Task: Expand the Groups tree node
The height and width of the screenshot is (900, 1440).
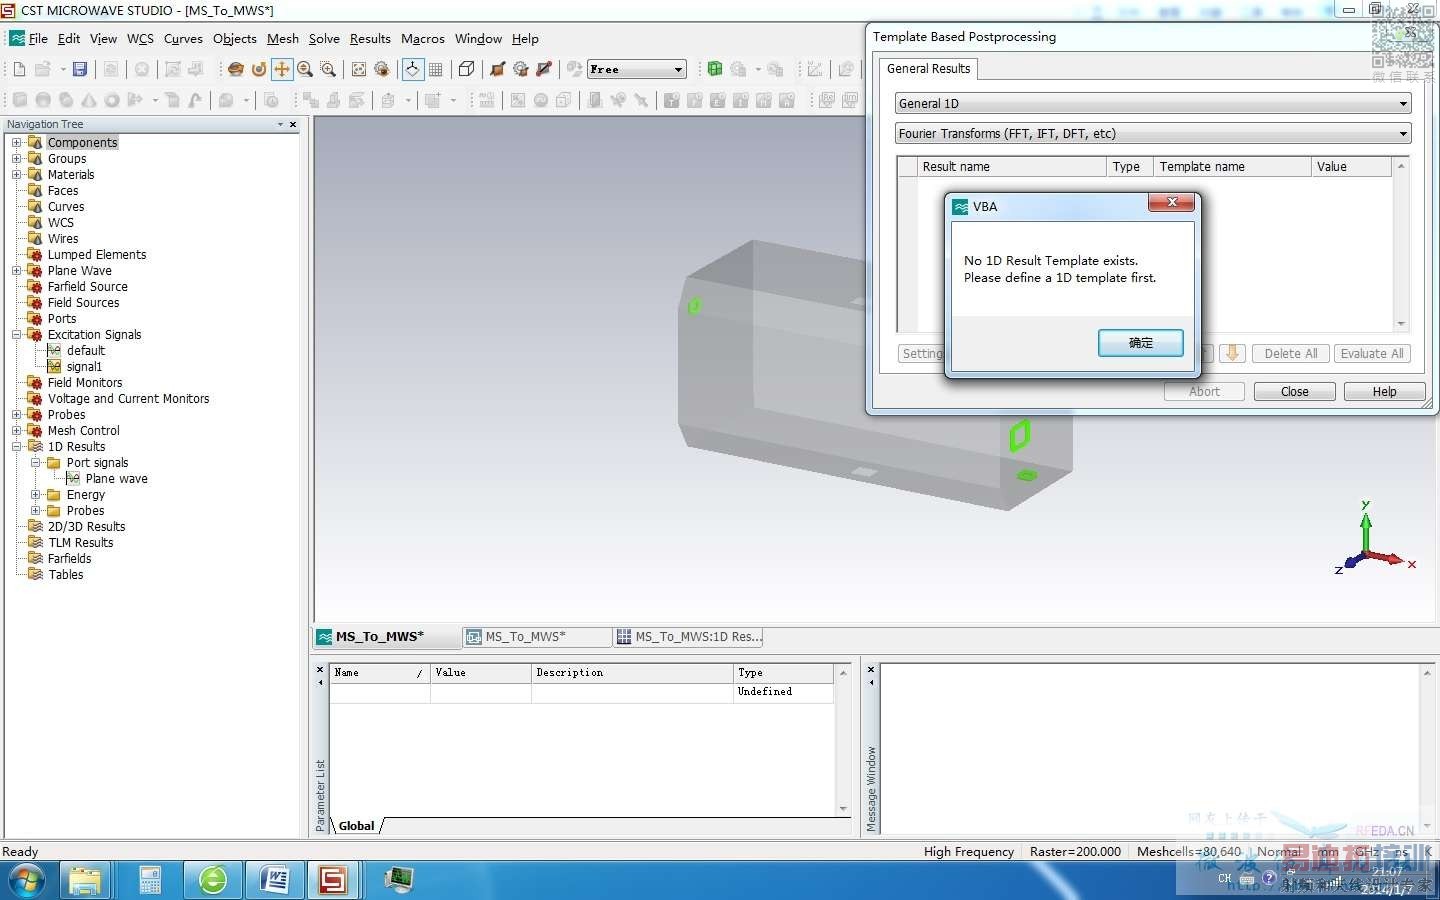Action: tap(16, 159)
